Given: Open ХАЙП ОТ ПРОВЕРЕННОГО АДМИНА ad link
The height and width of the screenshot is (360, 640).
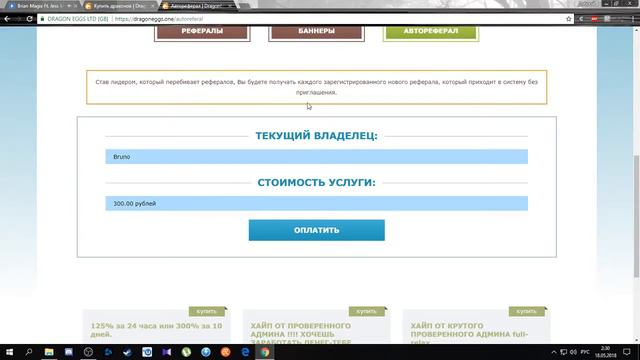Looking at the screenshot, I should [301, 334].
